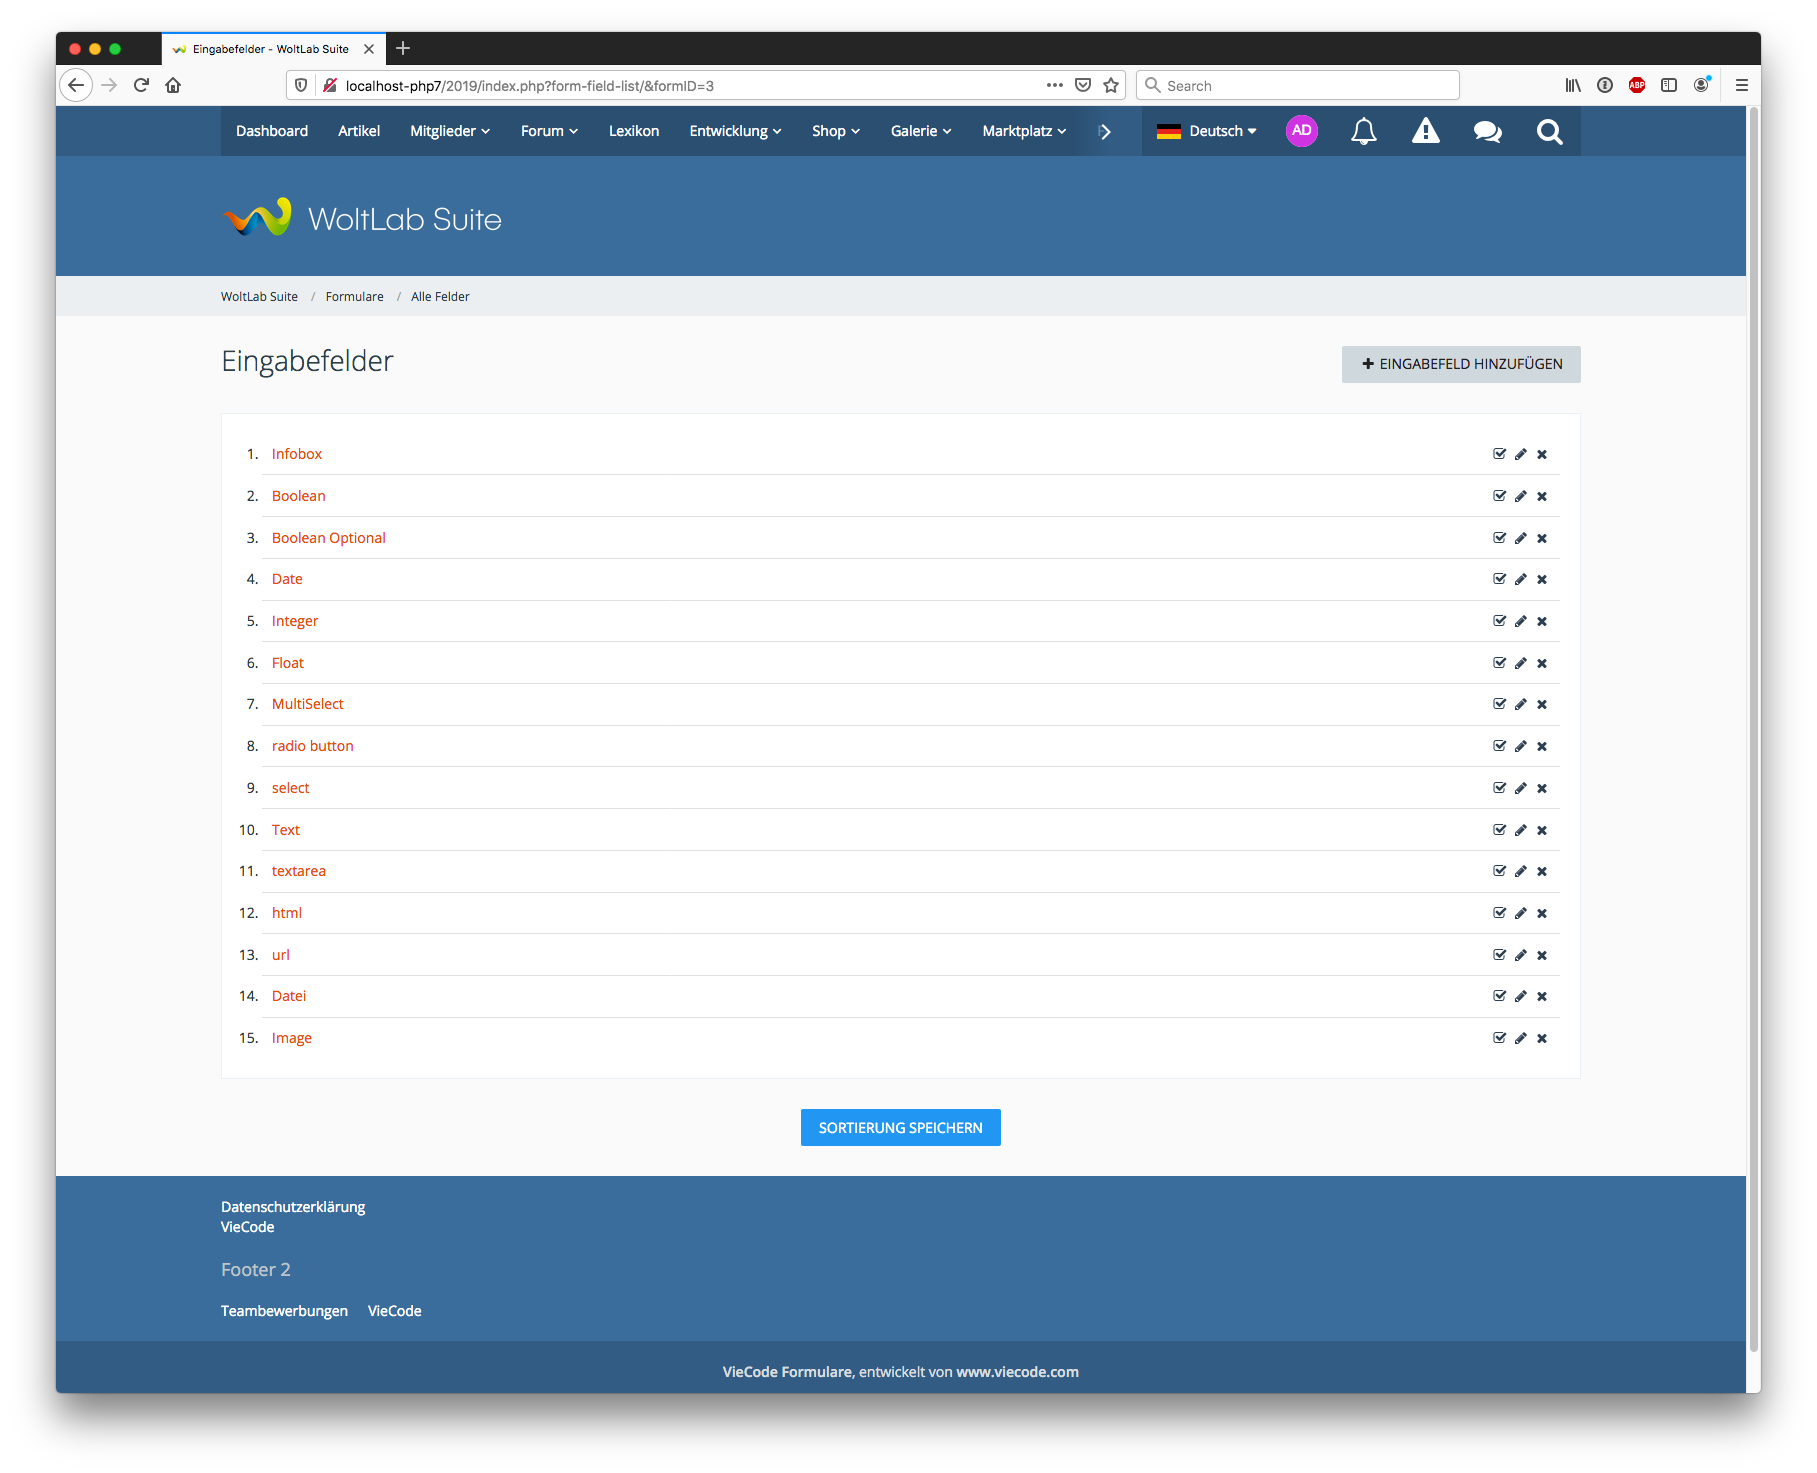Toggle the Float field enable checkbox
The image size is (1817, 1473).
tap(1499, 663)
